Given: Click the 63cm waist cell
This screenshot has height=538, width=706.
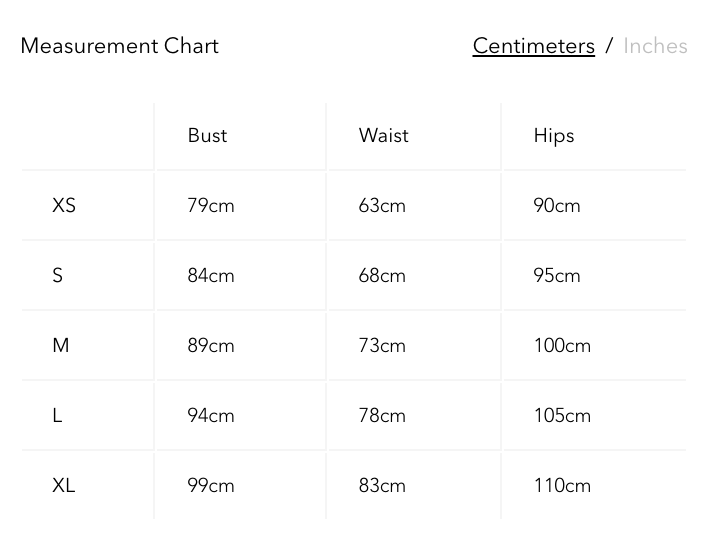Looking at the screenshot, I should [x=382, y=206].
